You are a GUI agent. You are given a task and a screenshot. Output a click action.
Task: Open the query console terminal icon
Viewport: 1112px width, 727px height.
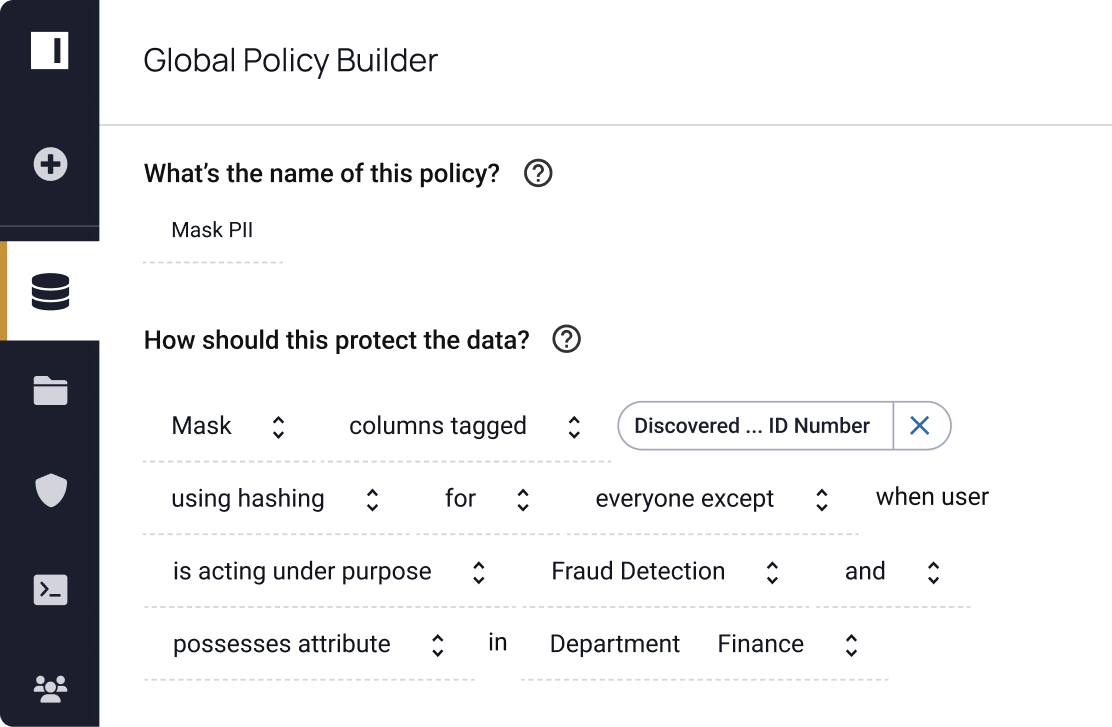[50, 590]
